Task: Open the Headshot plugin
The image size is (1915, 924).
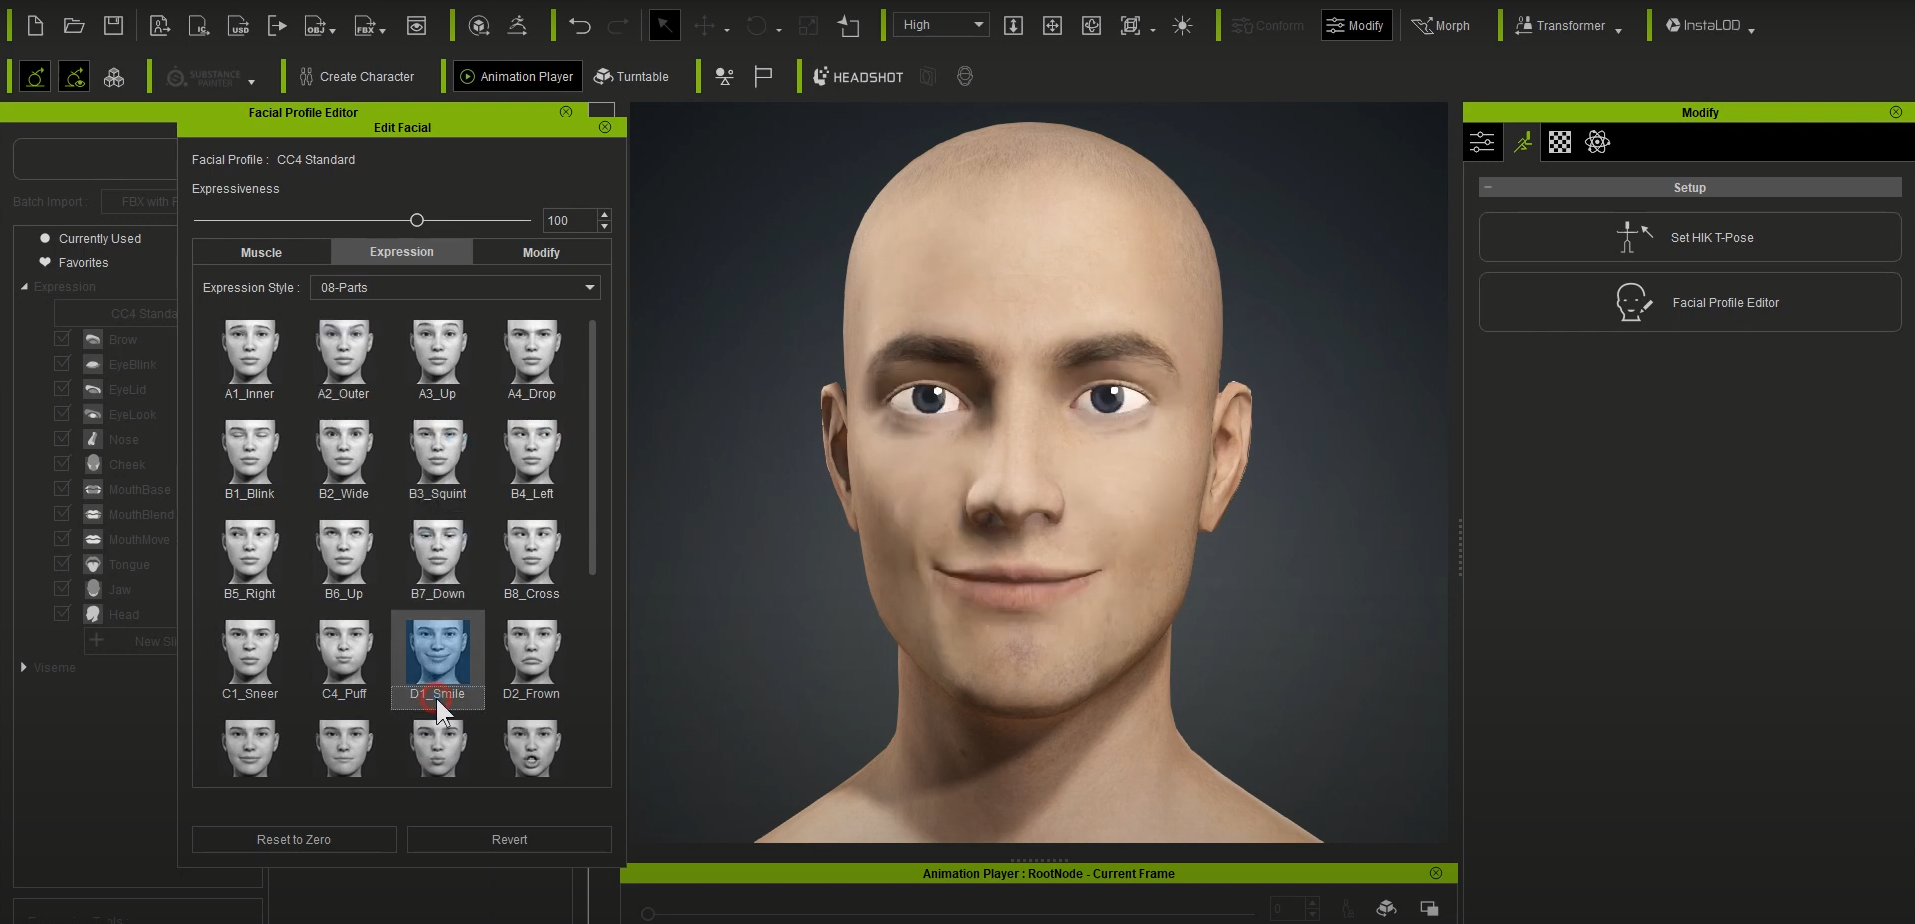Action: (858, 77)
